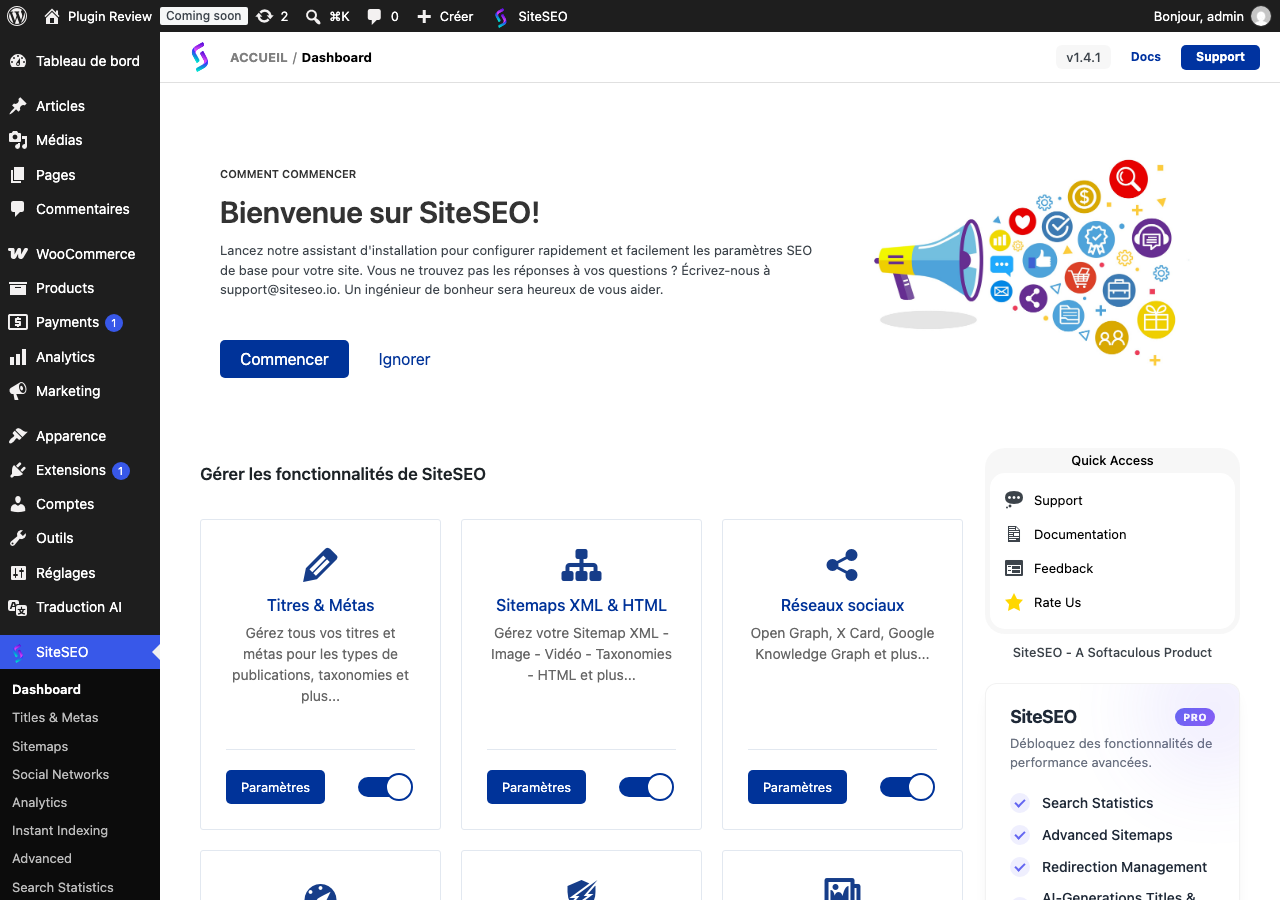Click the Apparence paintbrush icon

[x=18, y=436]
